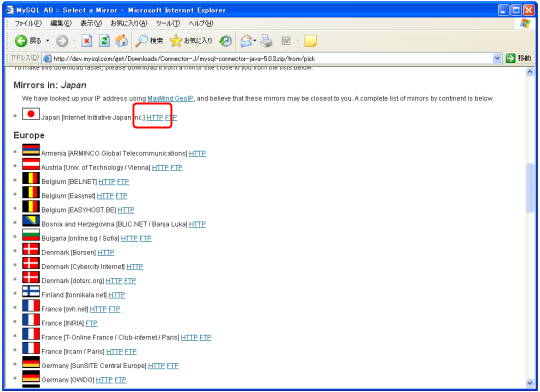Click FTP link for Bulgaria online.bg mirror
Viewport: 540px width, 392px height.
[145, 238]
